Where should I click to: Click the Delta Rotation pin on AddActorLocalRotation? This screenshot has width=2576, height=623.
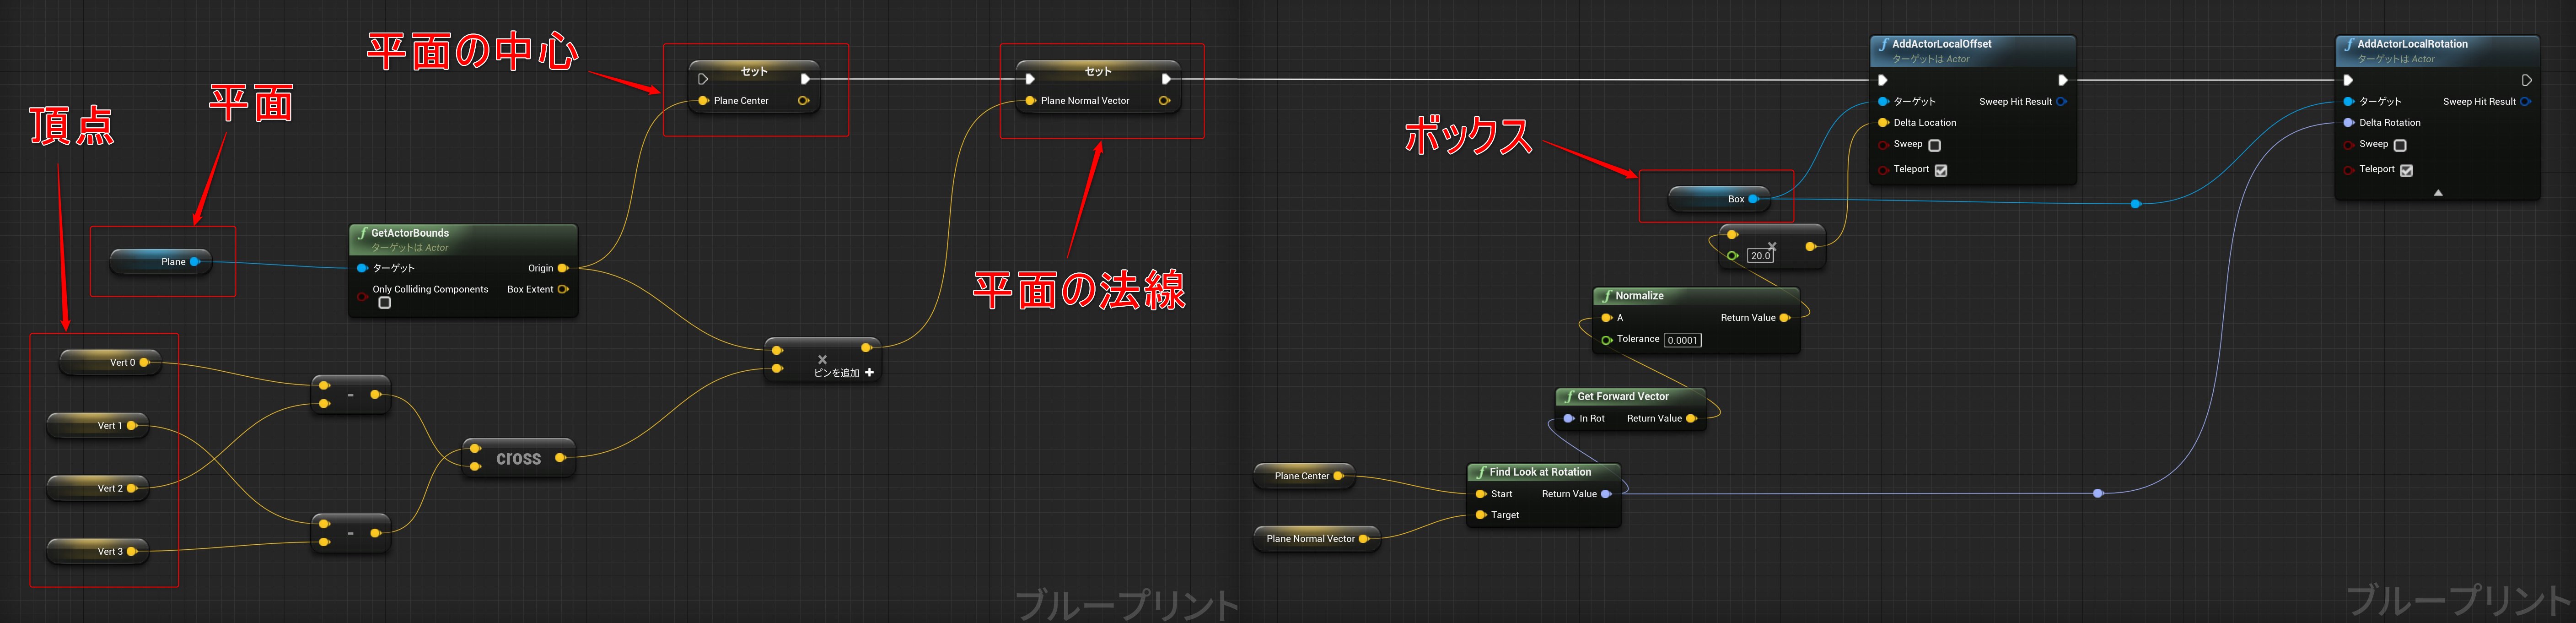pos(2349,123)
